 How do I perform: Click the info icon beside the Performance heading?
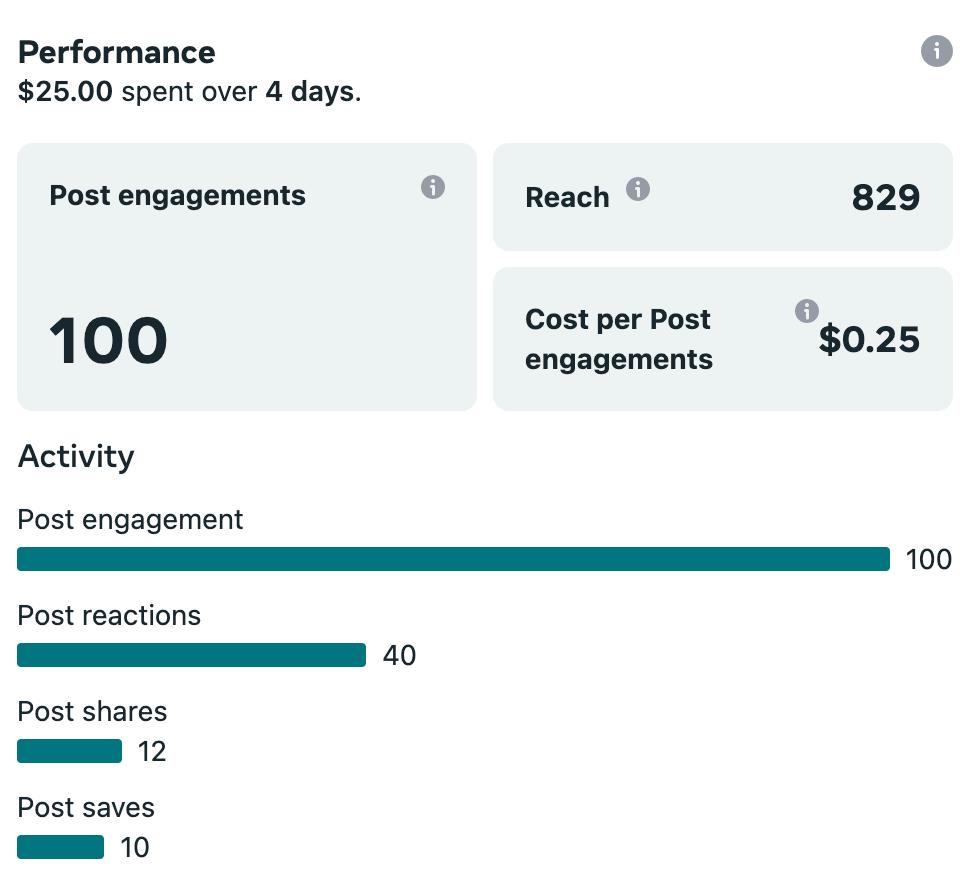point(936,51)
